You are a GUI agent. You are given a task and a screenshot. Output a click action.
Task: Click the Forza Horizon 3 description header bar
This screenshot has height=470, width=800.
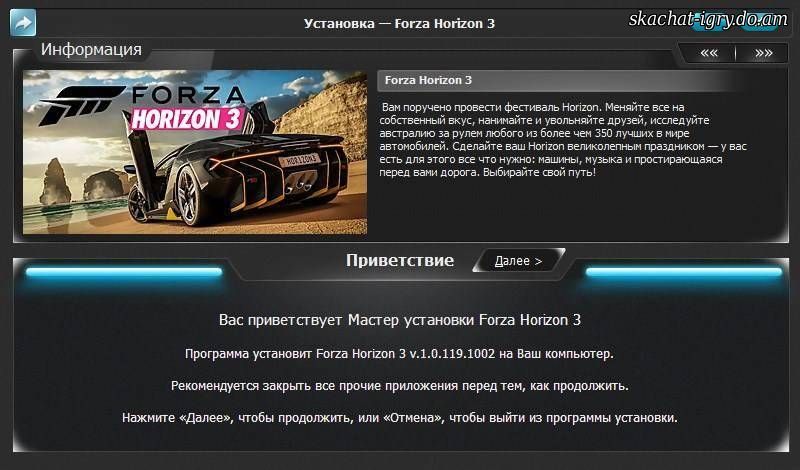coord(561,80)
